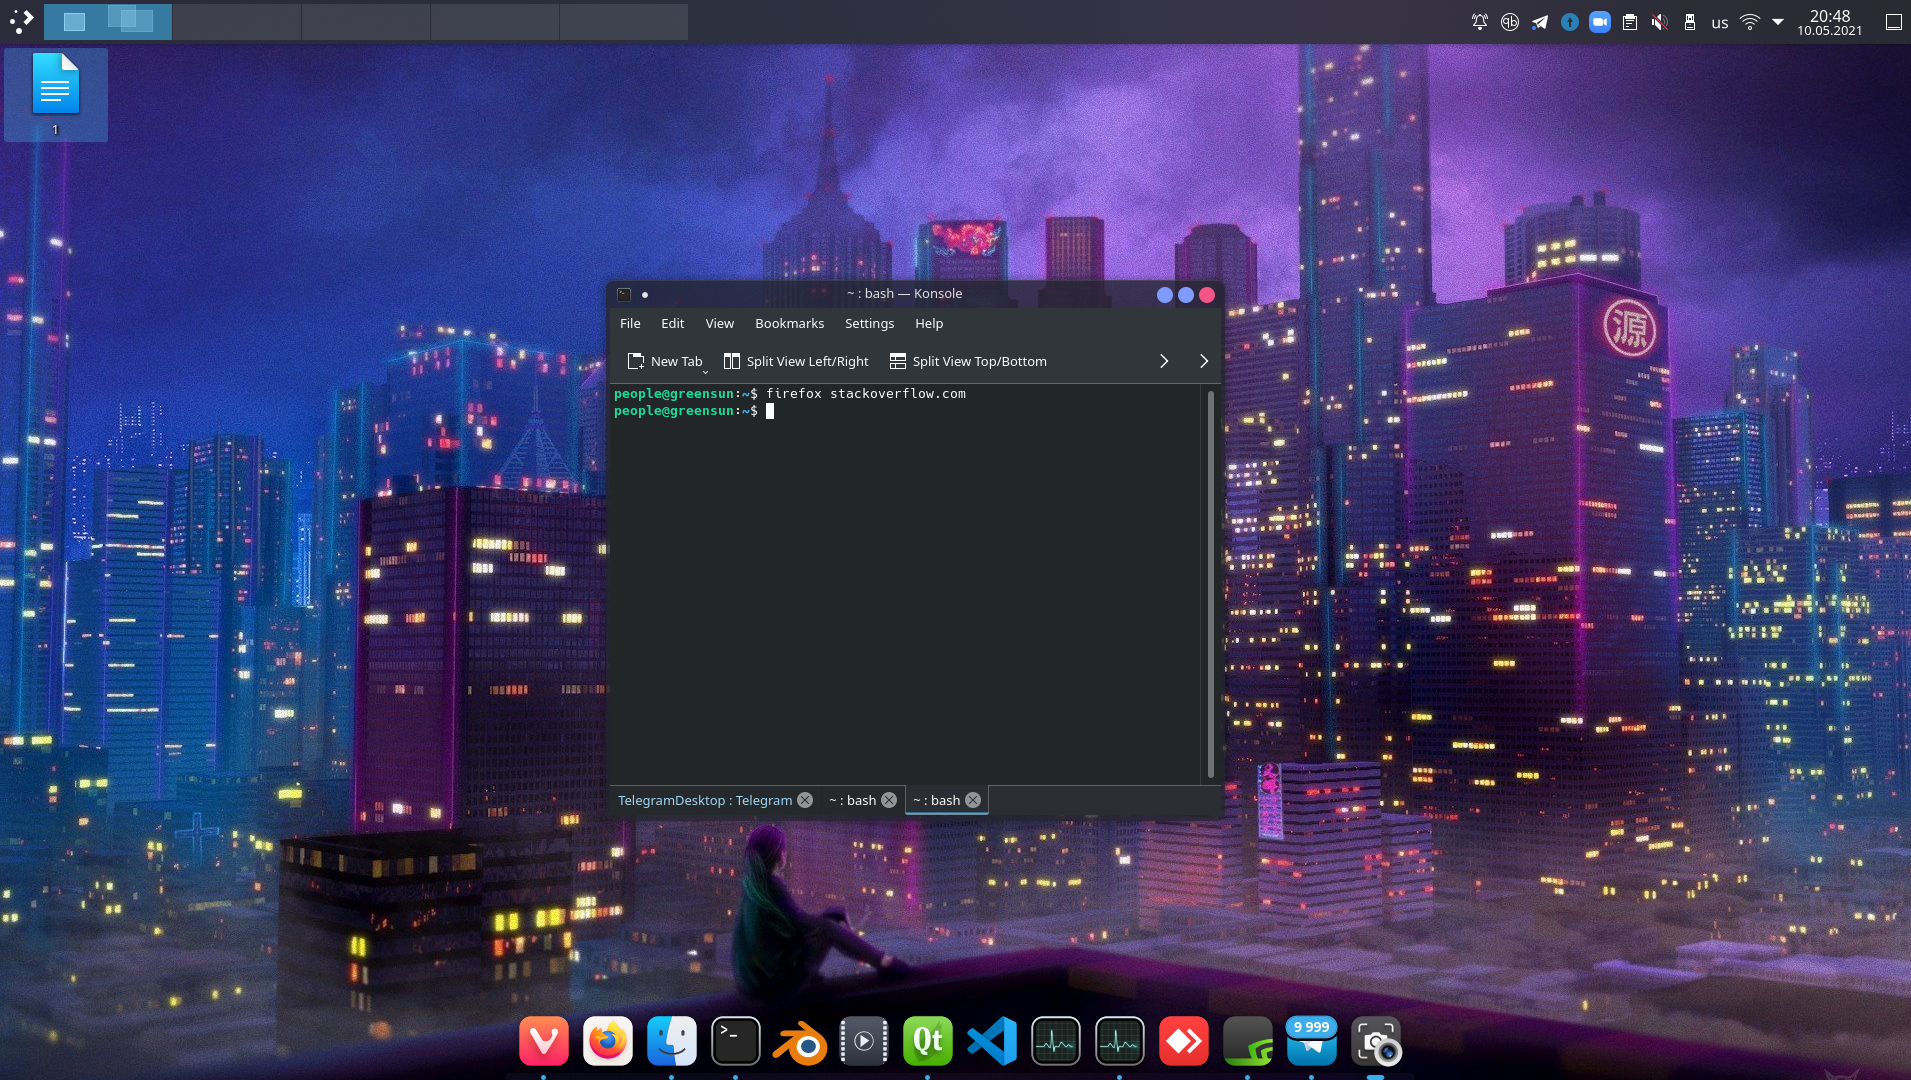Open the video player film-strip dock icon
This screenshot has width=1911, height=1080.
point(864,1042)
